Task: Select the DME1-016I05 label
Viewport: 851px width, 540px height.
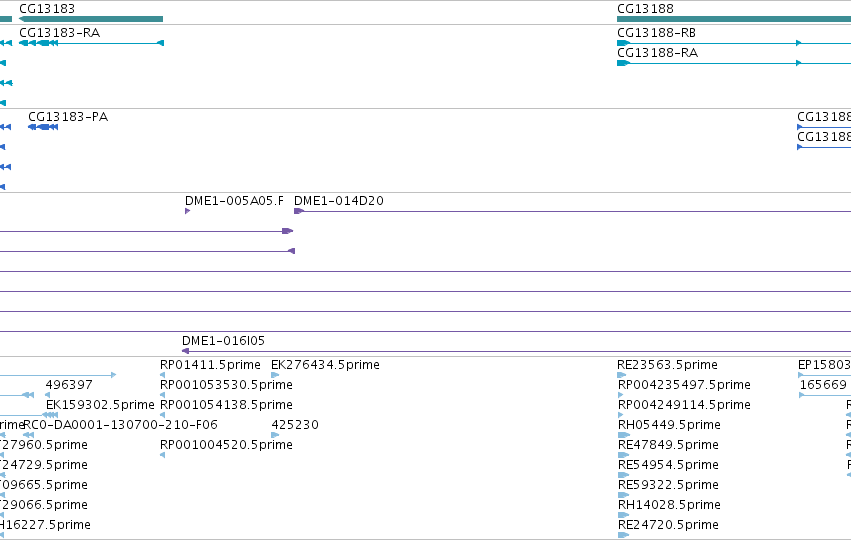Action: [x=223, y=341]
